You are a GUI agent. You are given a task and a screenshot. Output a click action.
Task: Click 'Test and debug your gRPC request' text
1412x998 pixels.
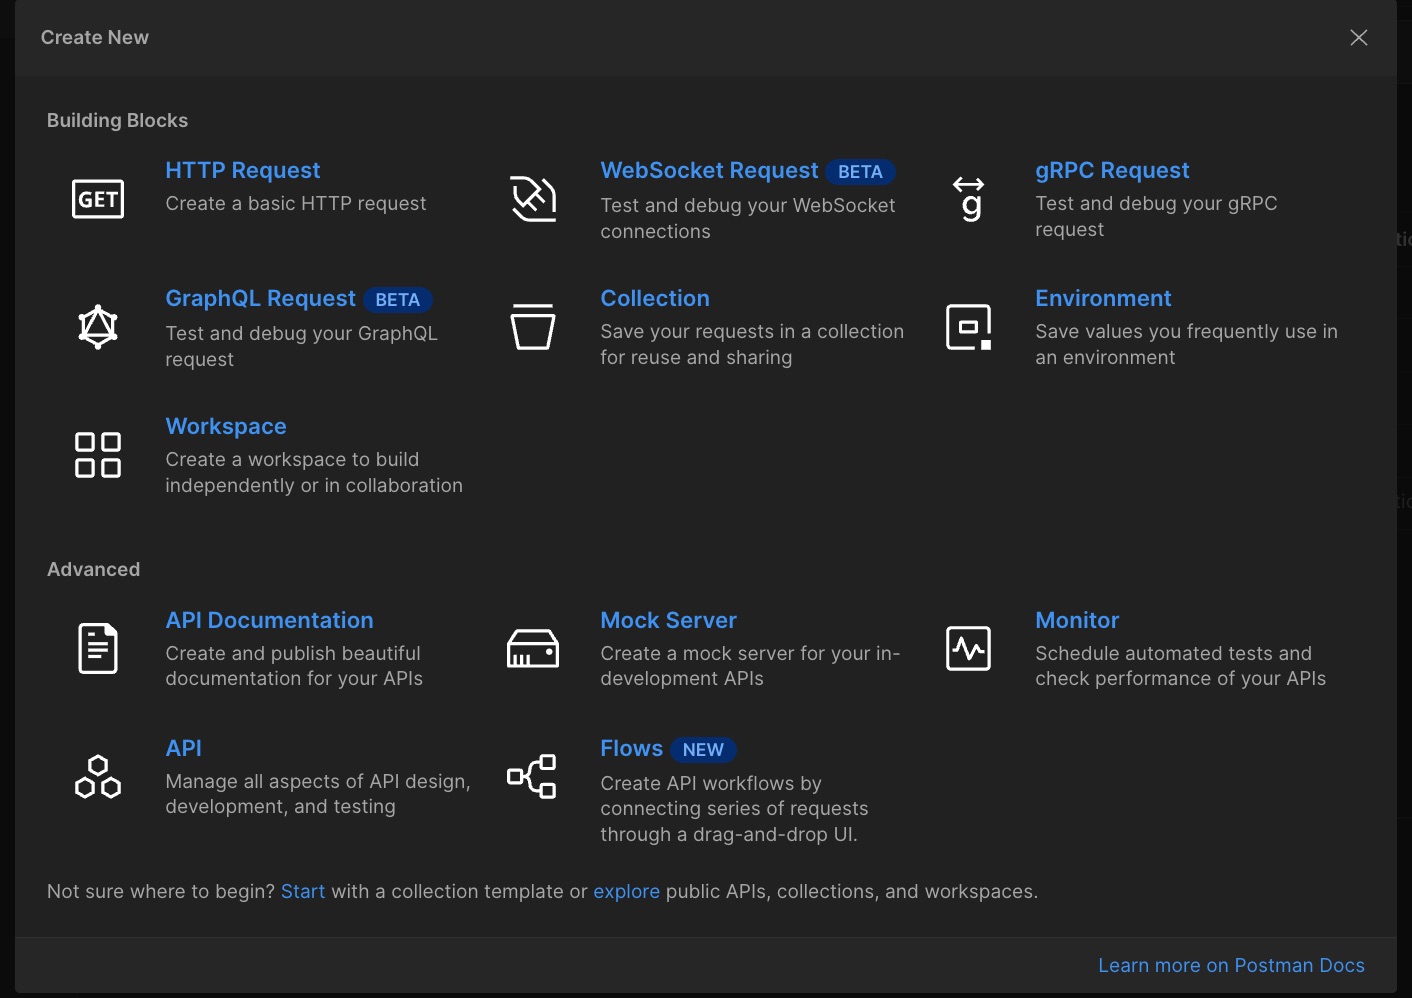(x=1156, y=216)
